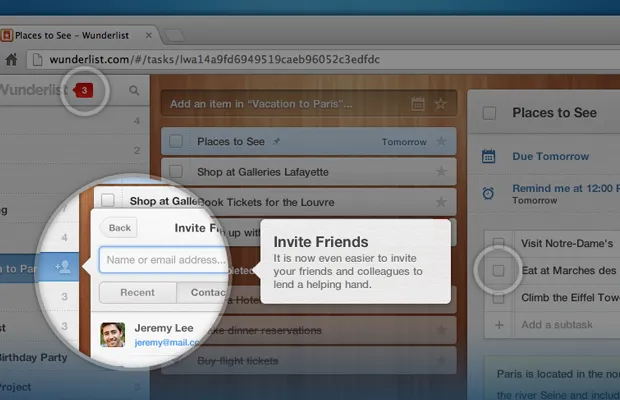This screenshot has width=620, height=400.
Task: Click the add-person share icon on list
Action: click(x=63, y=267)
